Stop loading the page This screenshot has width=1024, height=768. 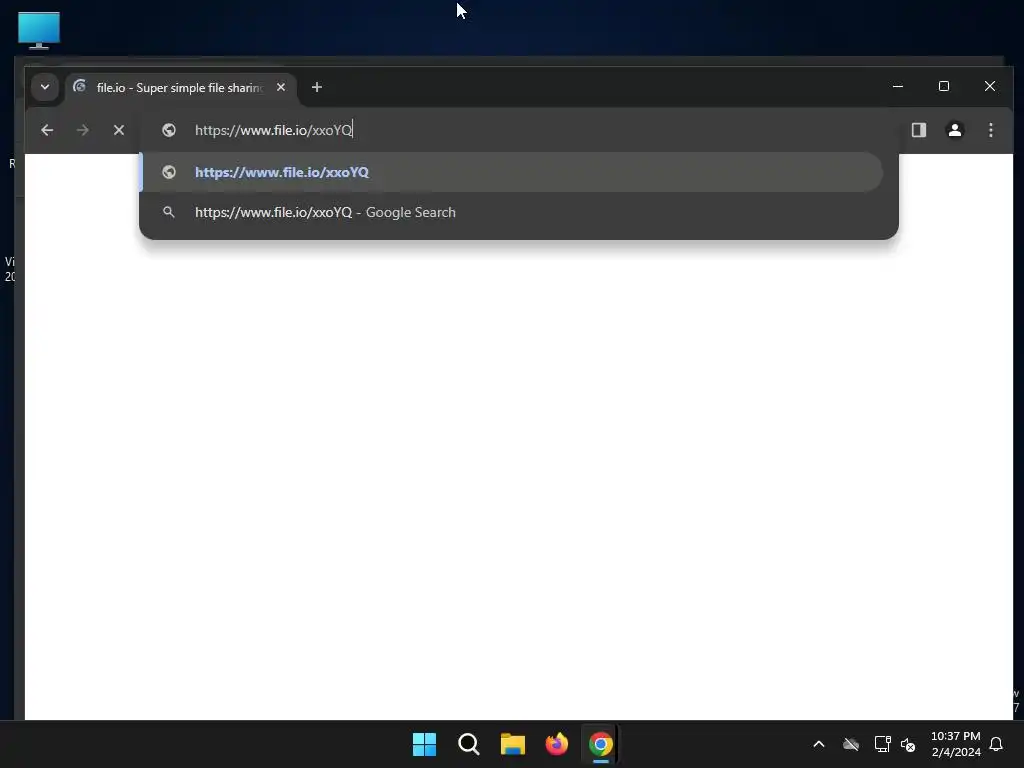pos(118,130)
